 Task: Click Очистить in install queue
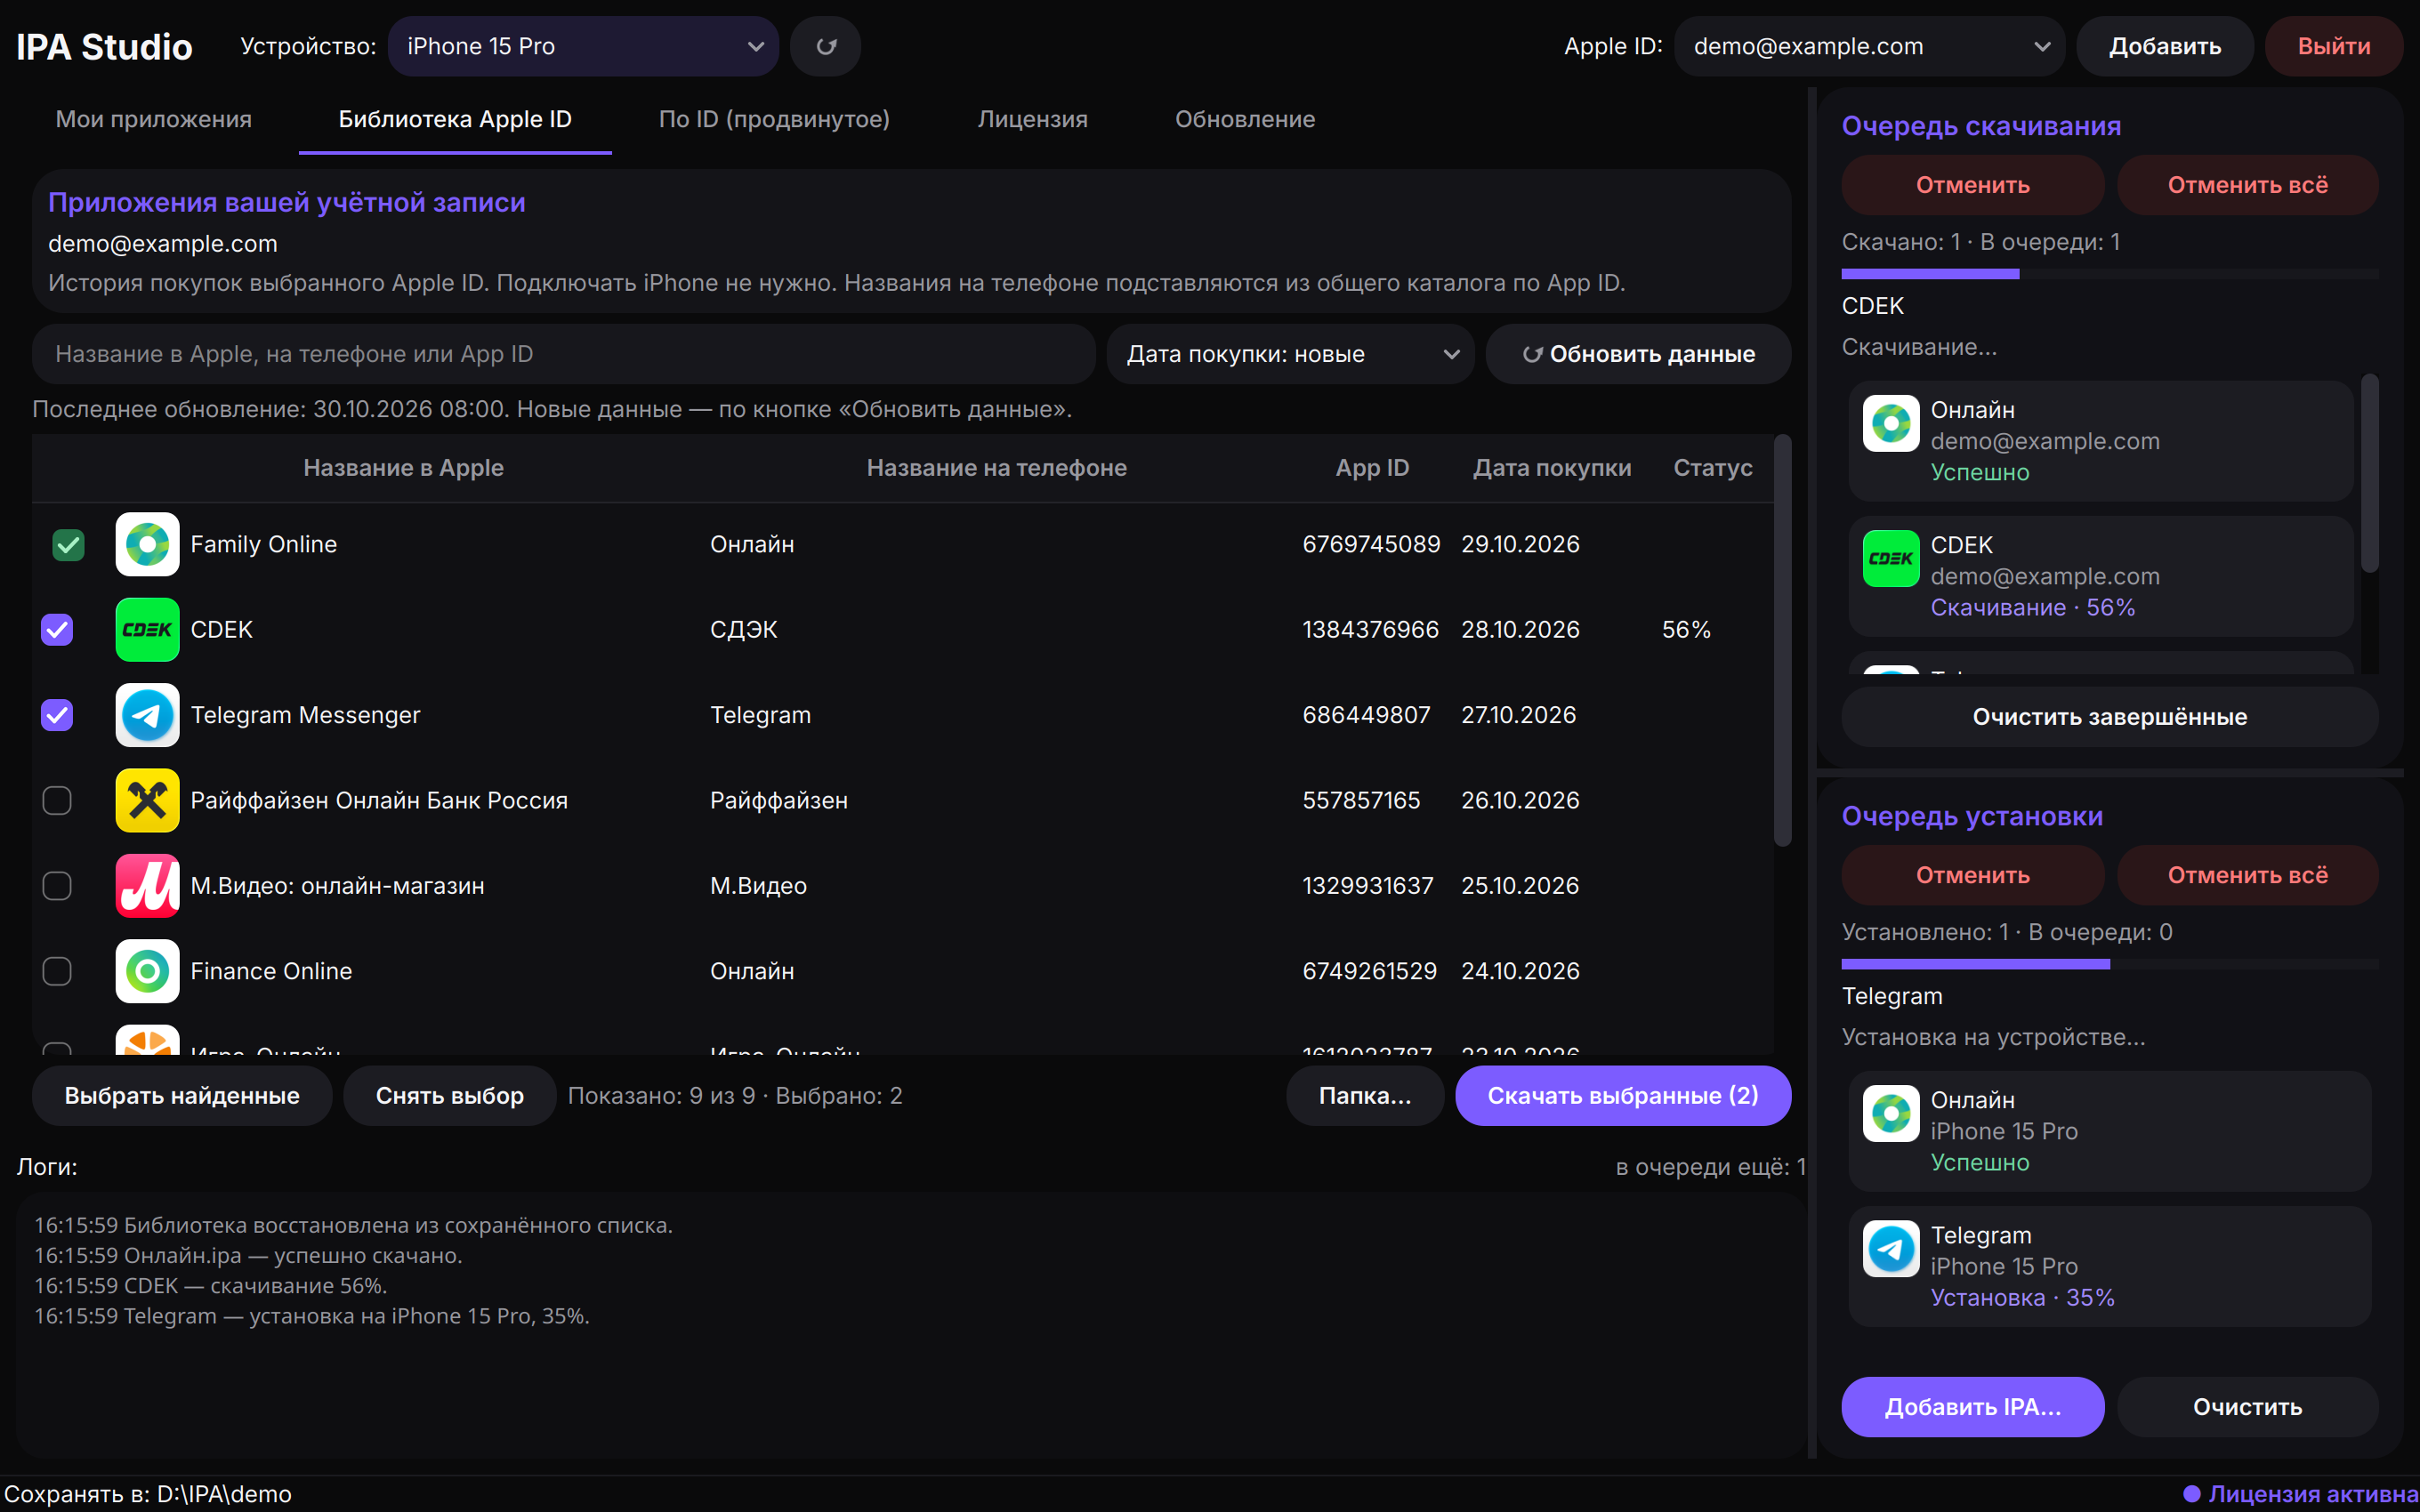click(2247, 1406)
